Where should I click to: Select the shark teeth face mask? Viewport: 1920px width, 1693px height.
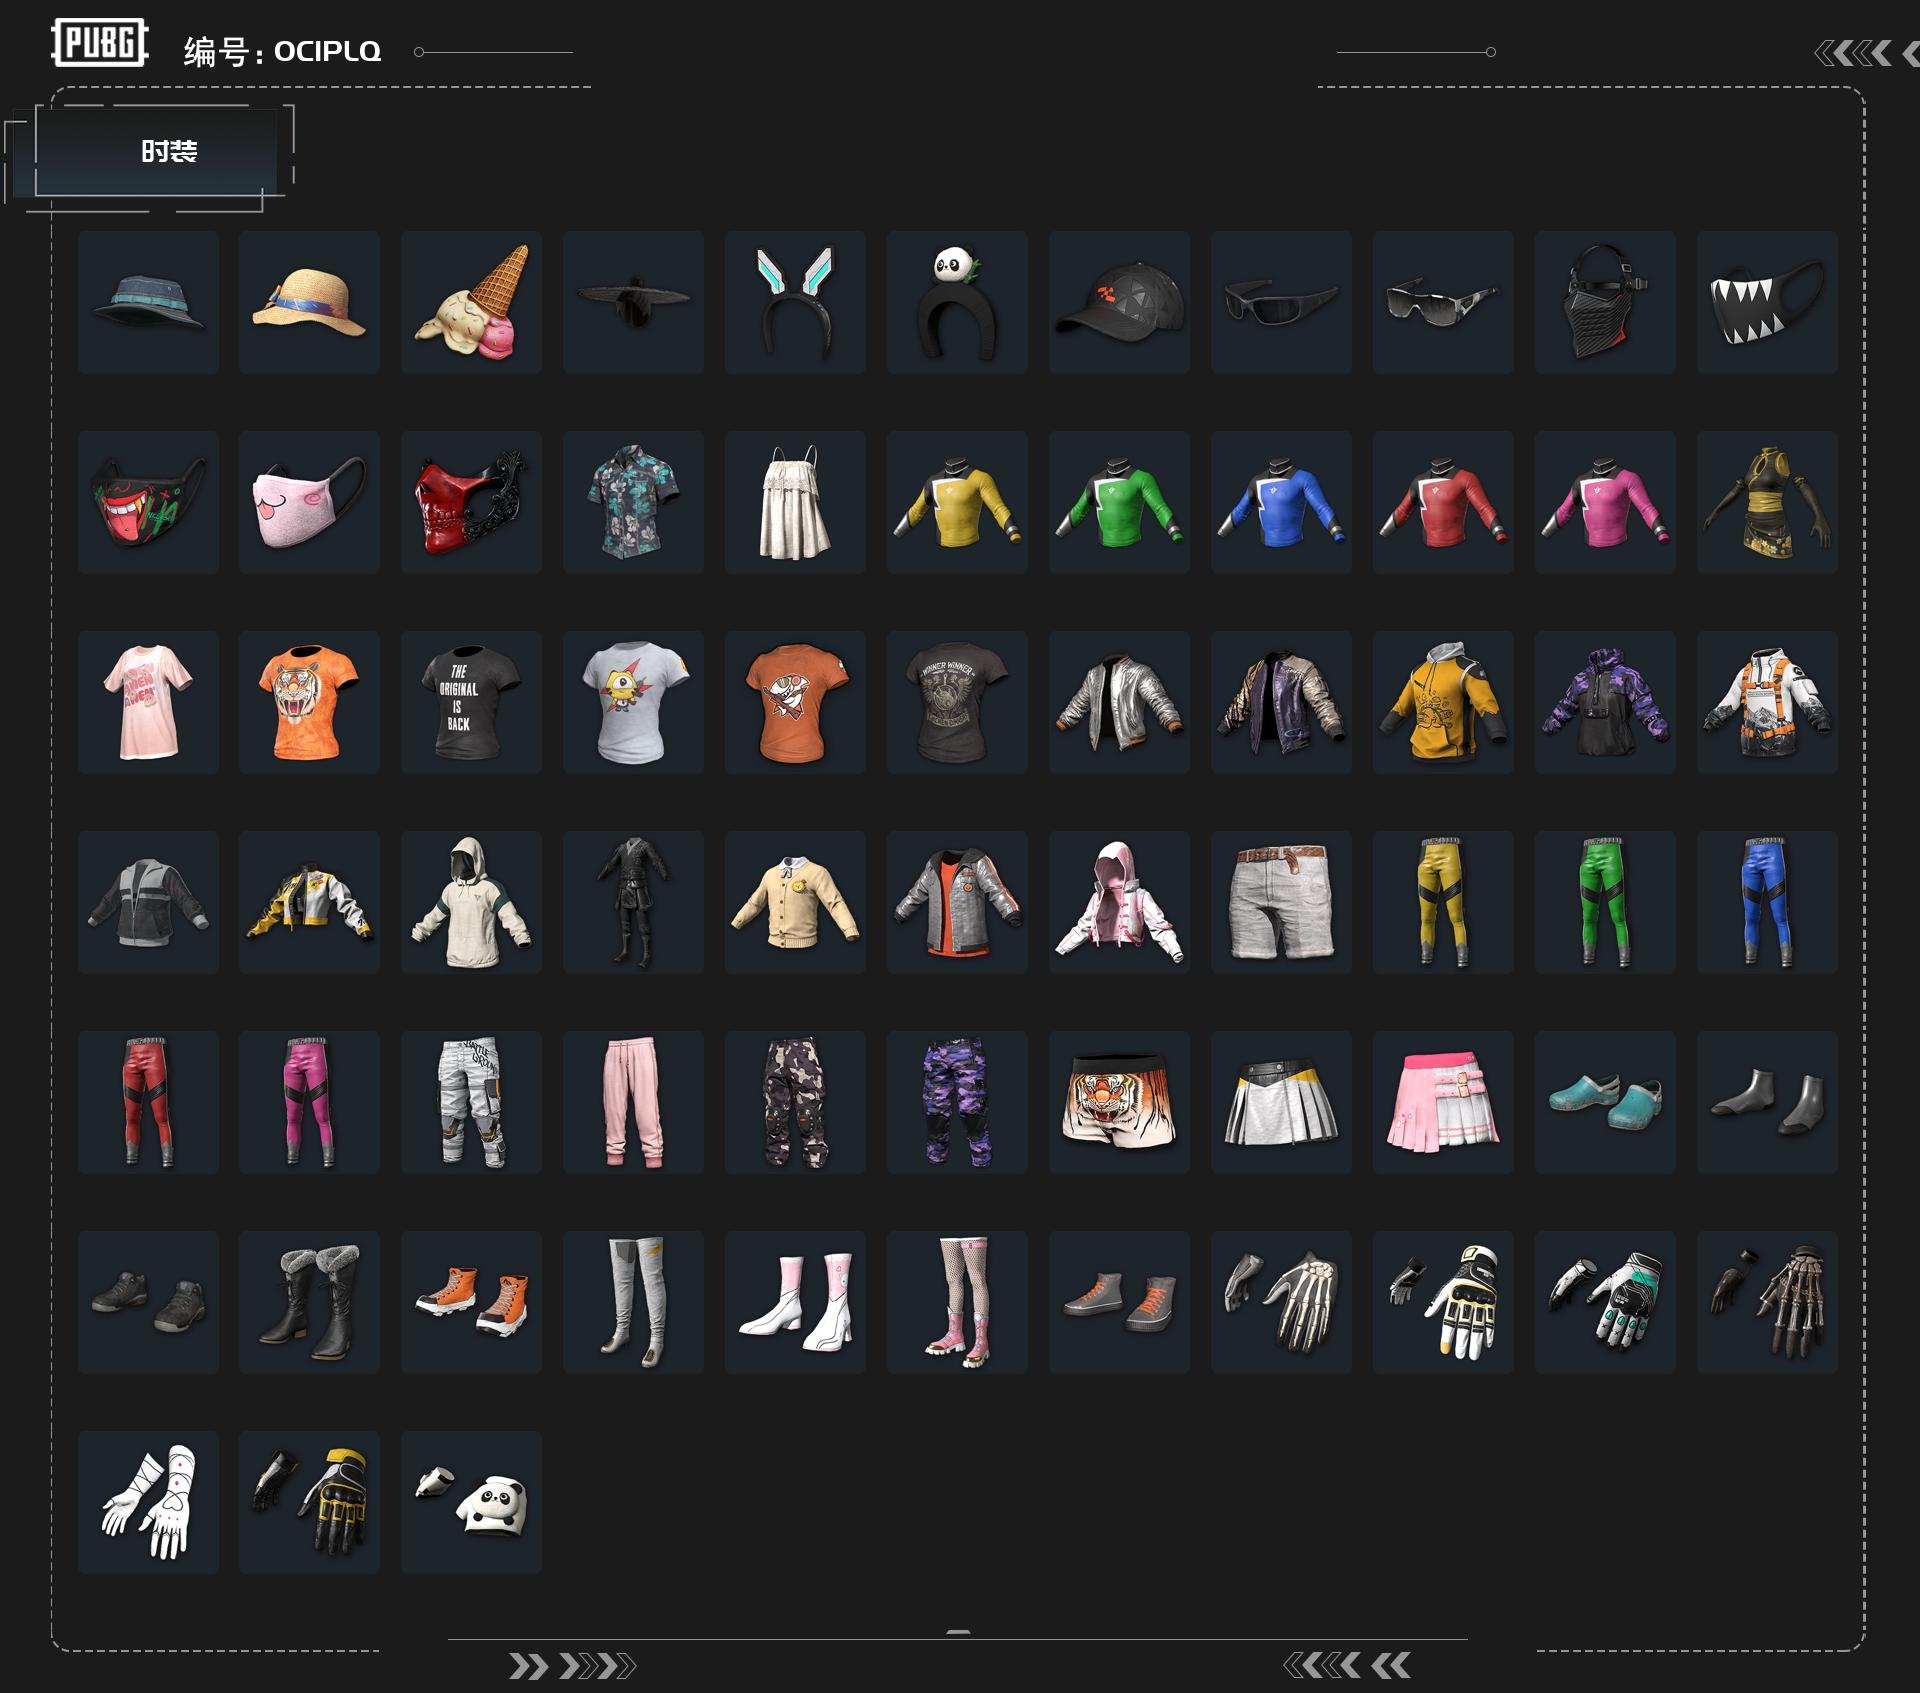[x=1767, y=302]
